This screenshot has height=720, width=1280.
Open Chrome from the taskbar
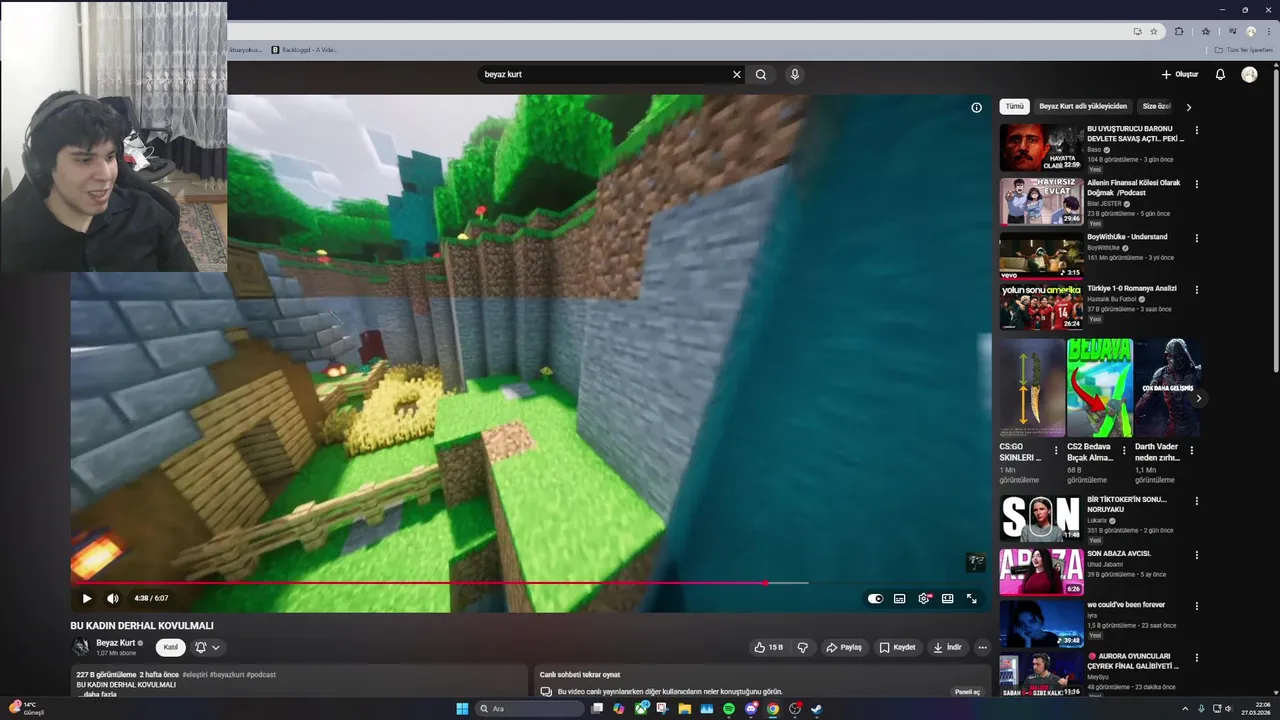coord(772,709)
